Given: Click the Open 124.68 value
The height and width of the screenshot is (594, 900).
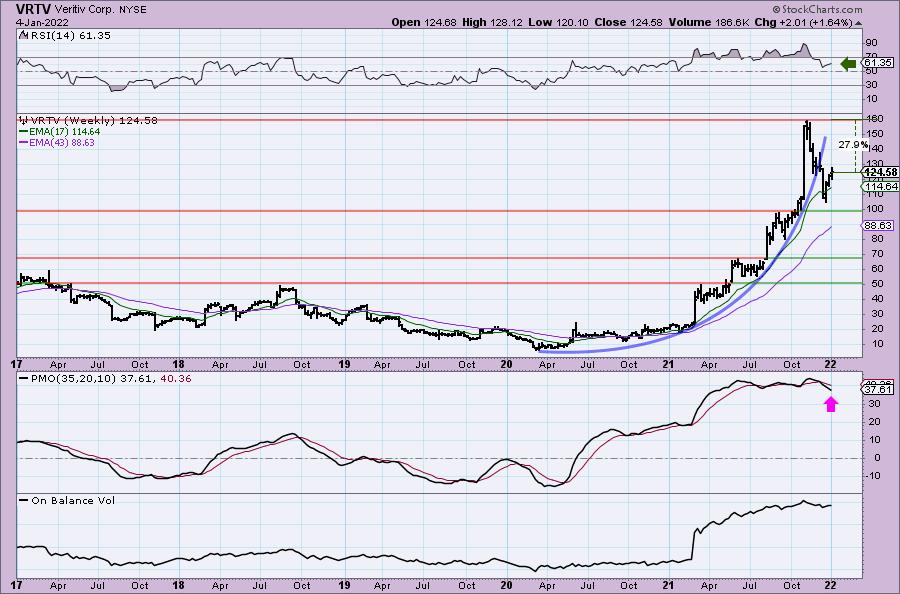Looking at the screenshot, I should pyautogui.click(x=424, y=22).
